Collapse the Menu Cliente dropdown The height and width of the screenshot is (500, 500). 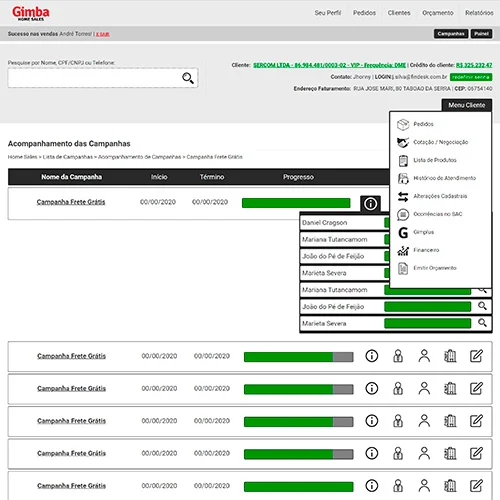coord(467,105)
